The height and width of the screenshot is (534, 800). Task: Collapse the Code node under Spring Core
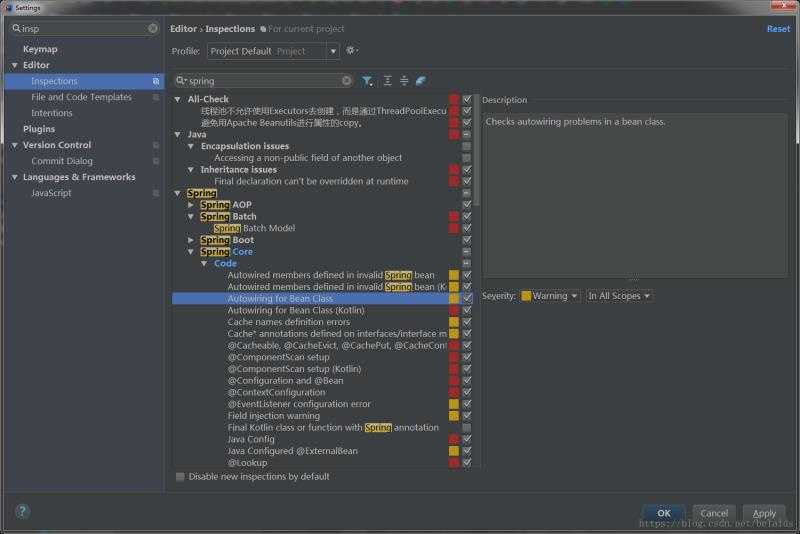point(204,264)
